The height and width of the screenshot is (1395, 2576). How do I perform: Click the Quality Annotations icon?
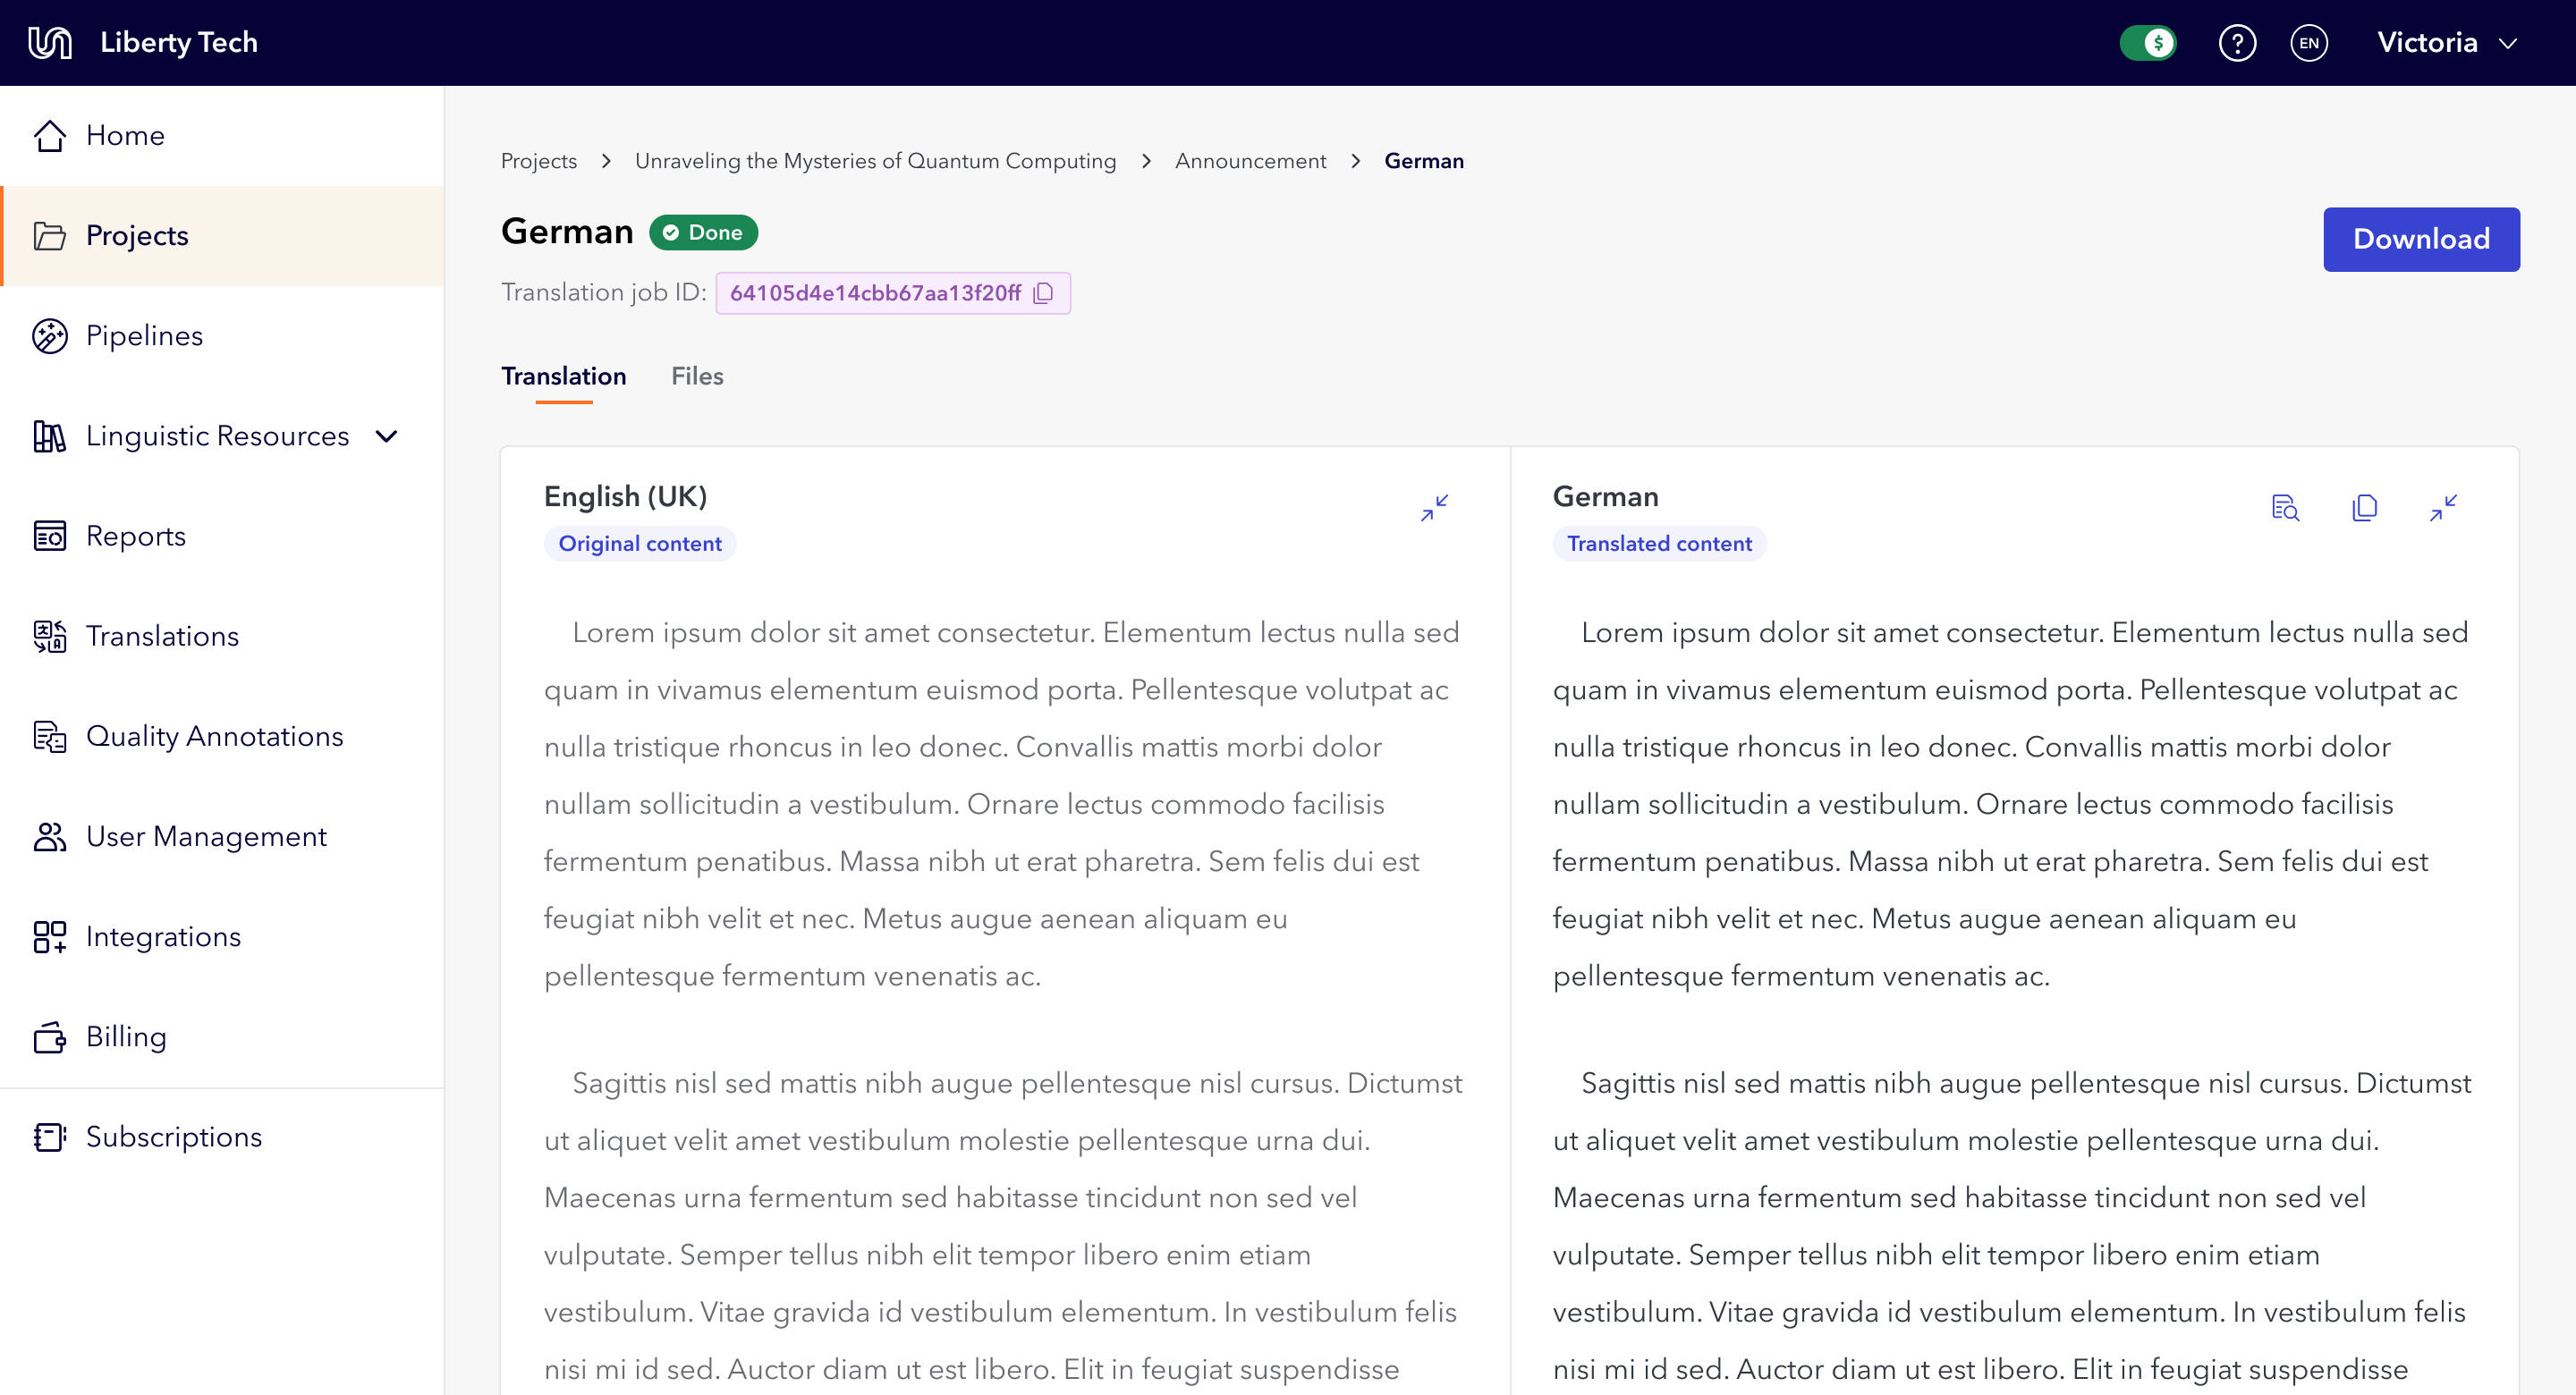49,736
